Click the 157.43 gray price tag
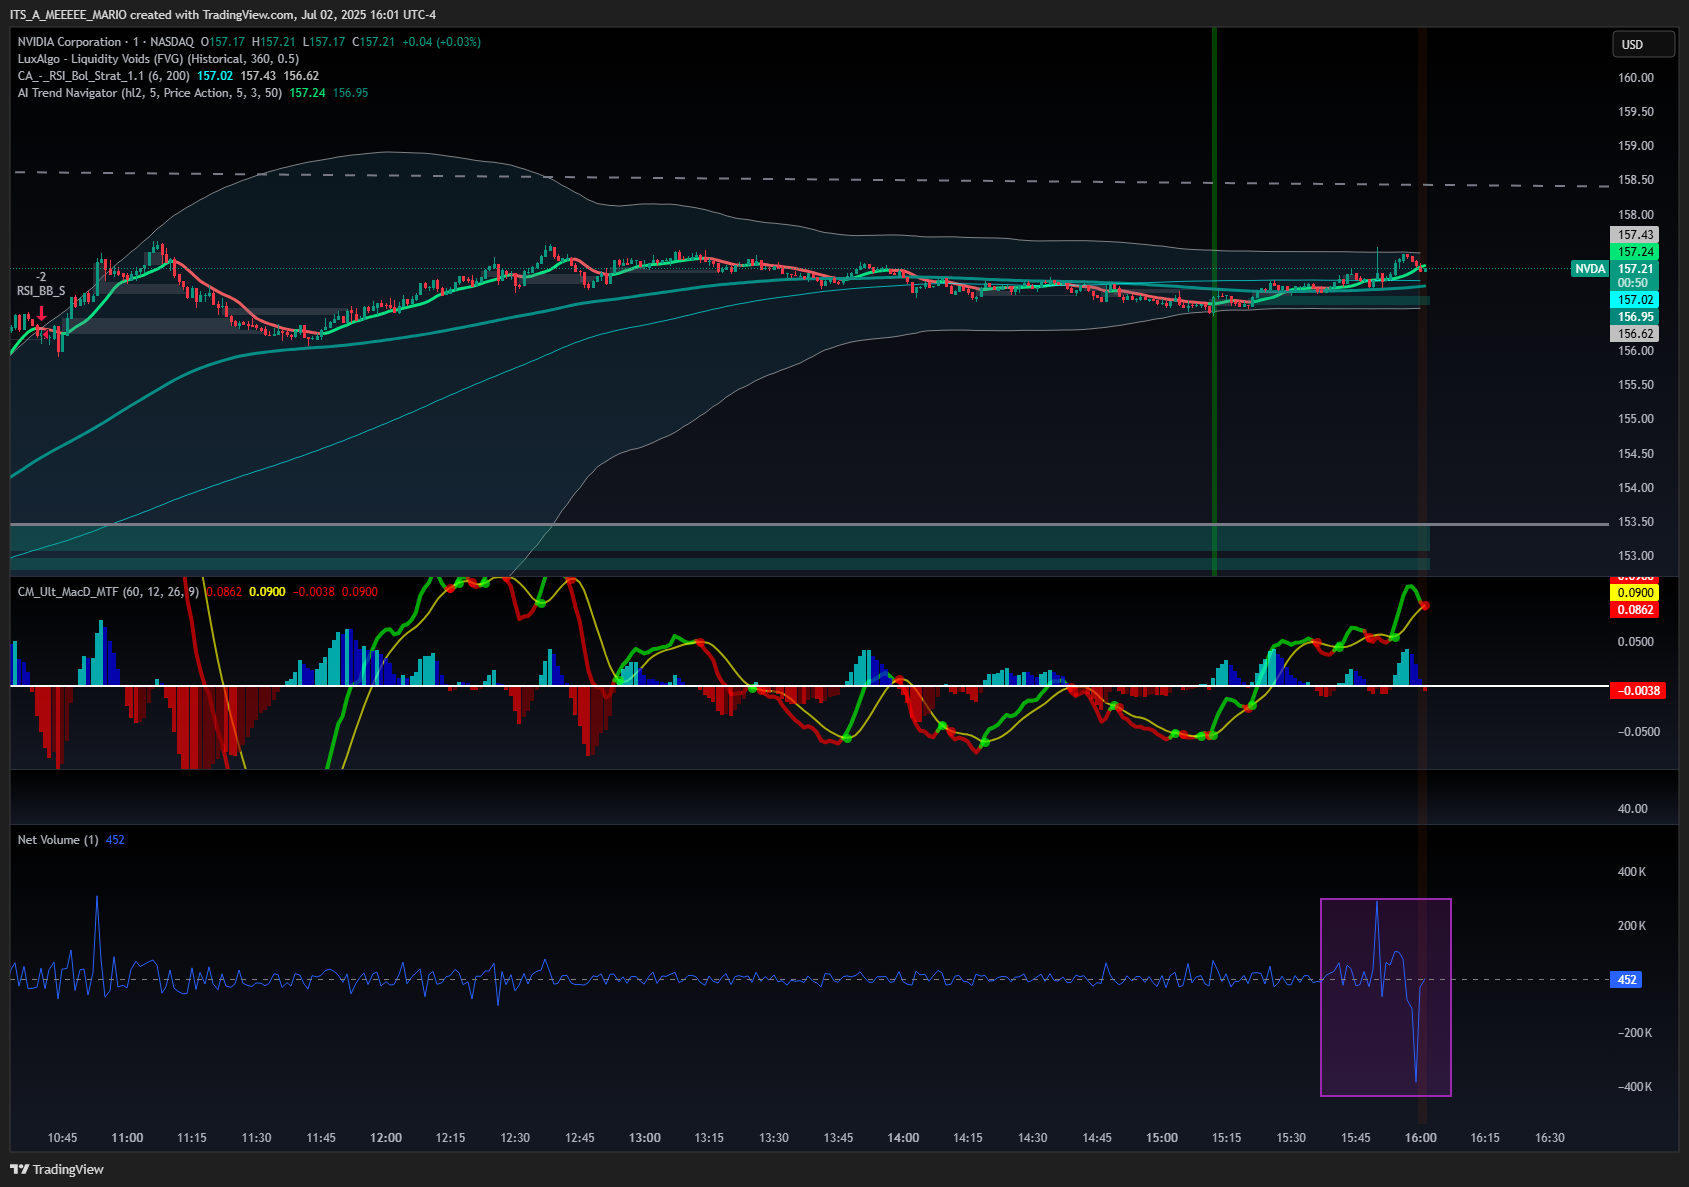The width and height of the screenshot is (1689, 1187). [1635, 235]
